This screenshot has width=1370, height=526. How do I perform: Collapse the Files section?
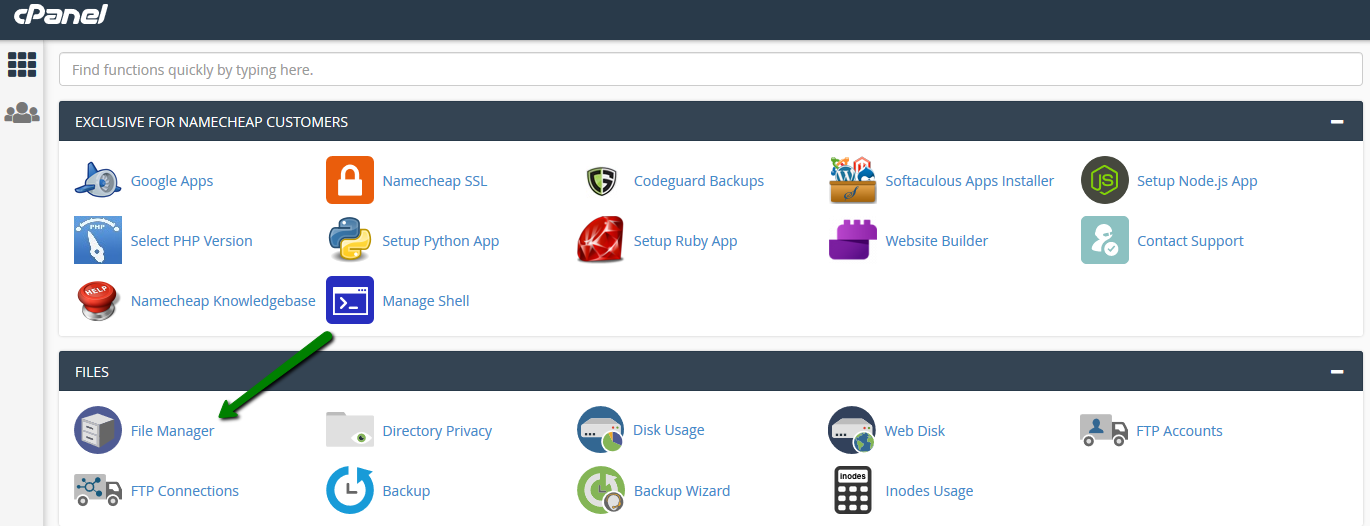click(x=1337, y=372)
